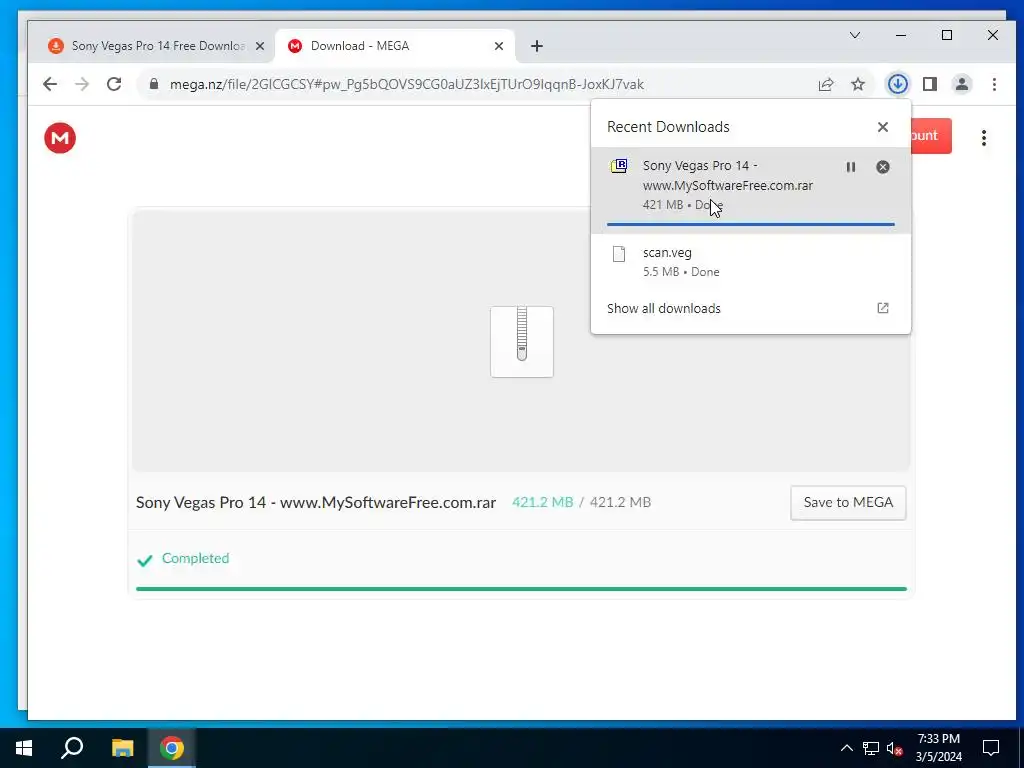Image resolution: width=1024 pixels, height=768 pixels.
Task: Open a new browser tab
Action: coord(537,46)
